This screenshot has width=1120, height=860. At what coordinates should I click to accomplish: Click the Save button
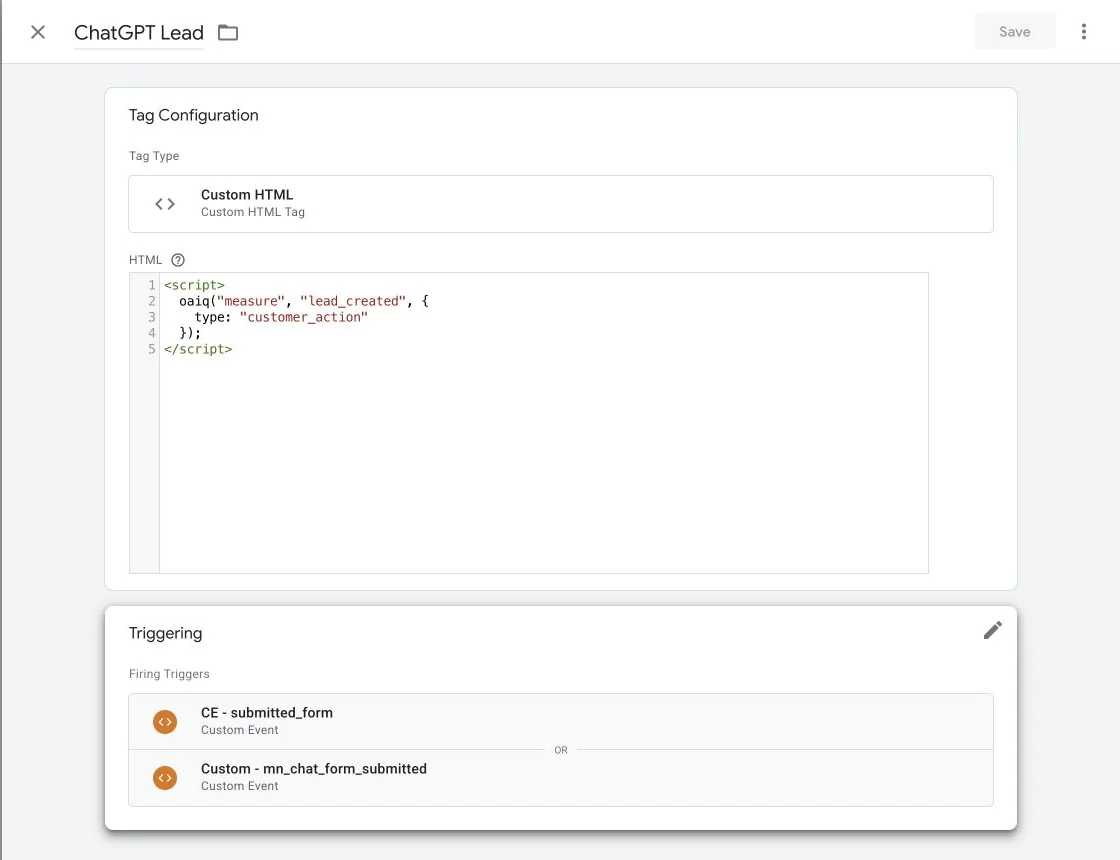point(1014,31)
